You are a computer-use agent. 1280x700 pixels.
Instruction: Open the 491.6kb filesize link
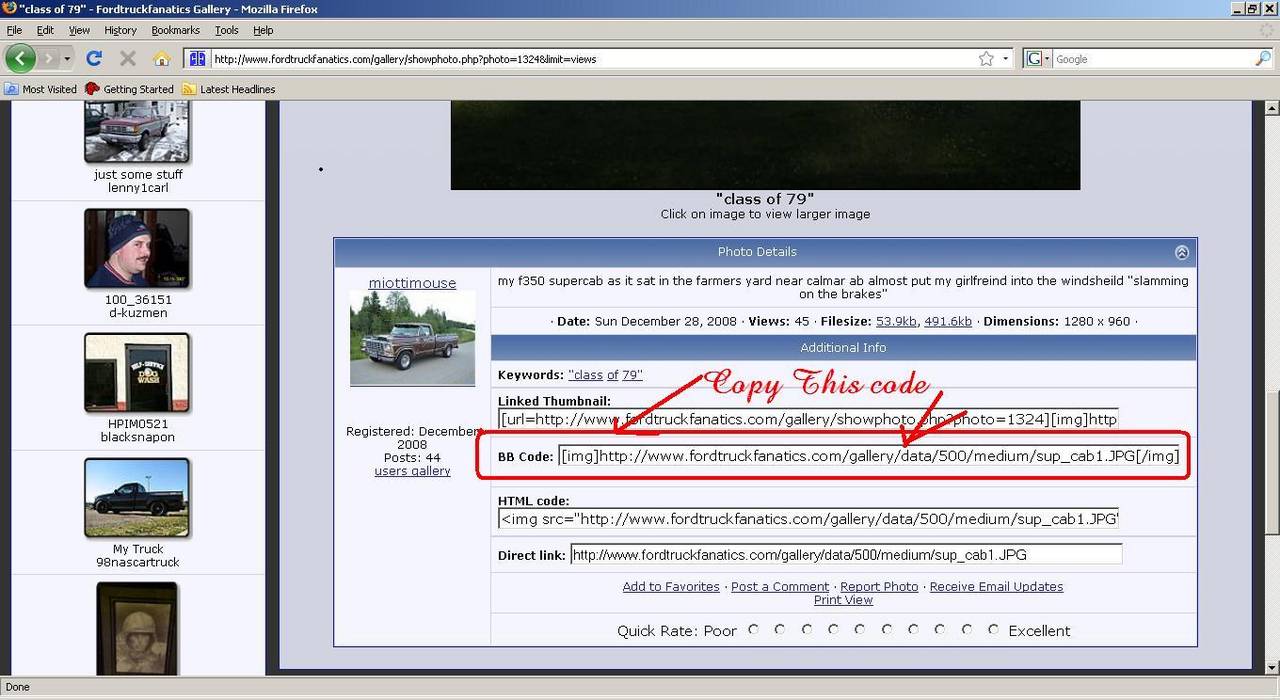point(948,322)
